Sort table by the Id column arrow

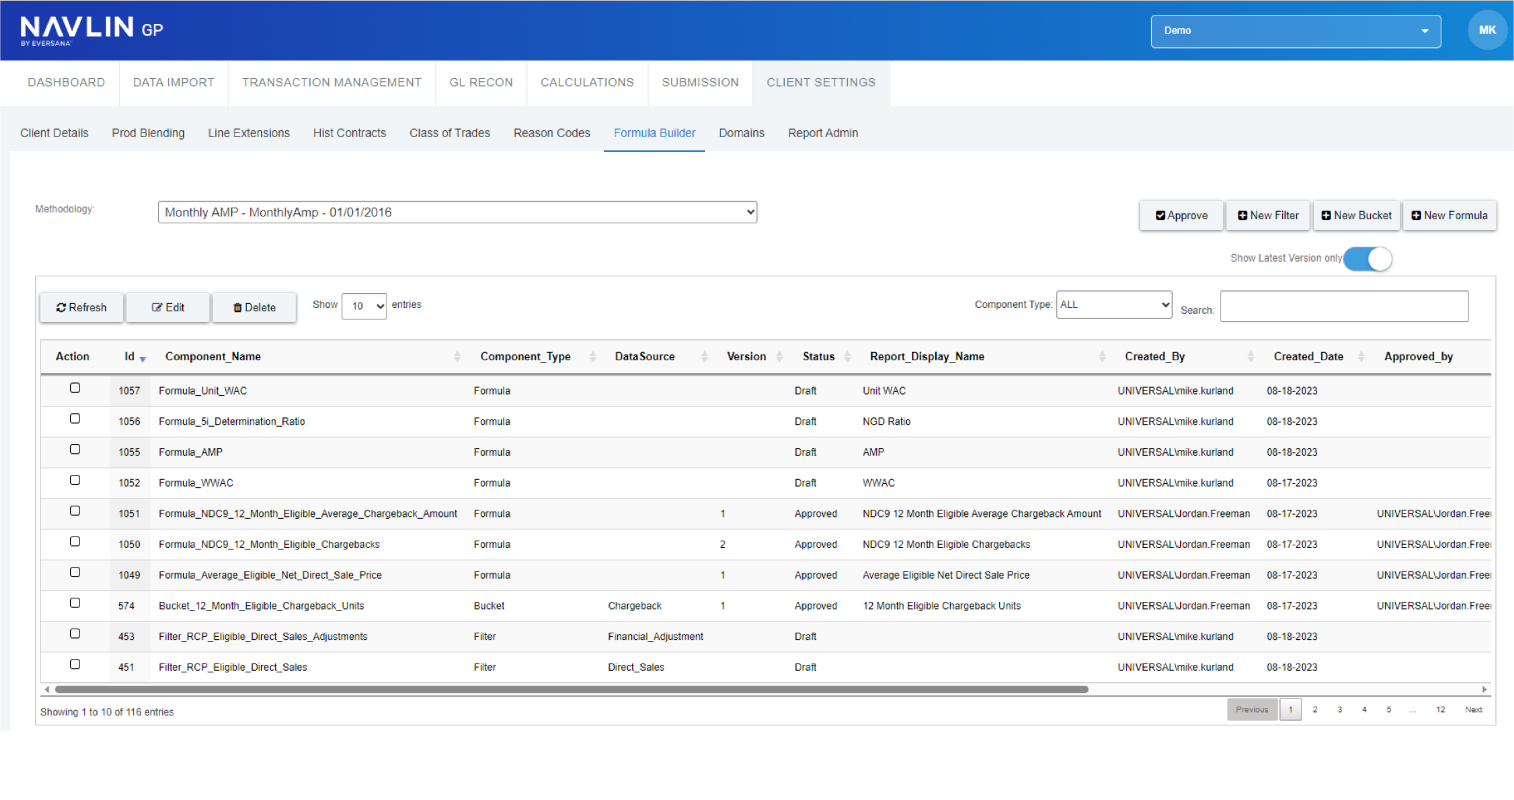click(x=142, y=358)
